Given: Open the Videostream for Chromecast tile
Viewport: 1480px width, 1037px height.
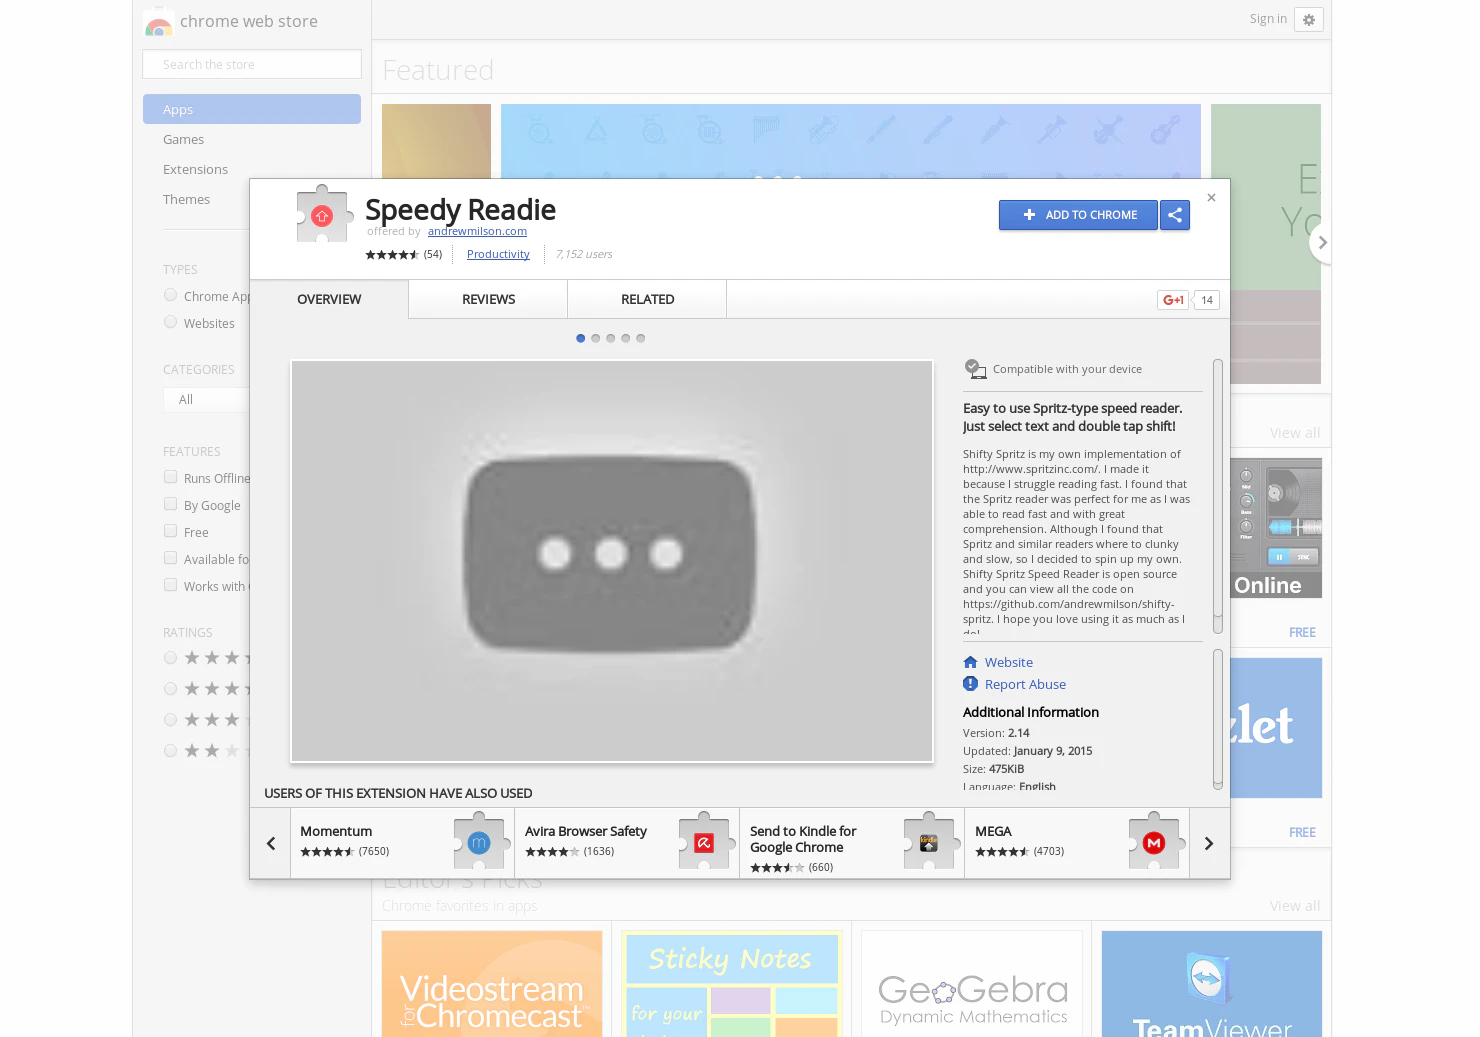Looking at the screenshot, I should [492, 984].
